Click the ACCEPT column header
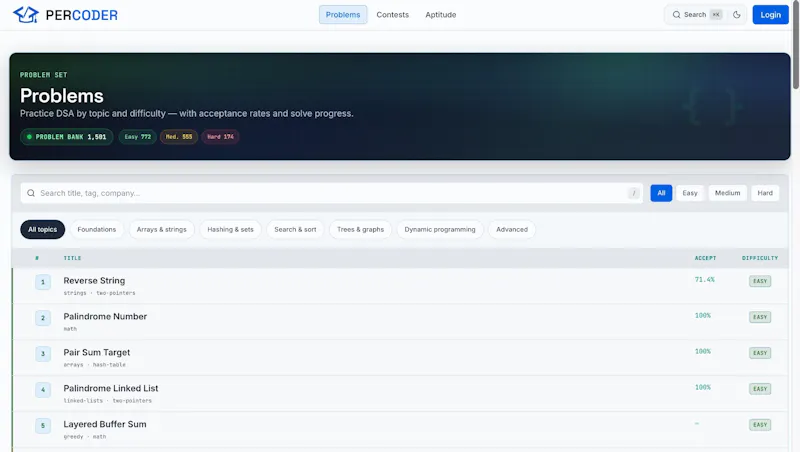This screenshot has height=452, width=800. [x=705, y=258]
